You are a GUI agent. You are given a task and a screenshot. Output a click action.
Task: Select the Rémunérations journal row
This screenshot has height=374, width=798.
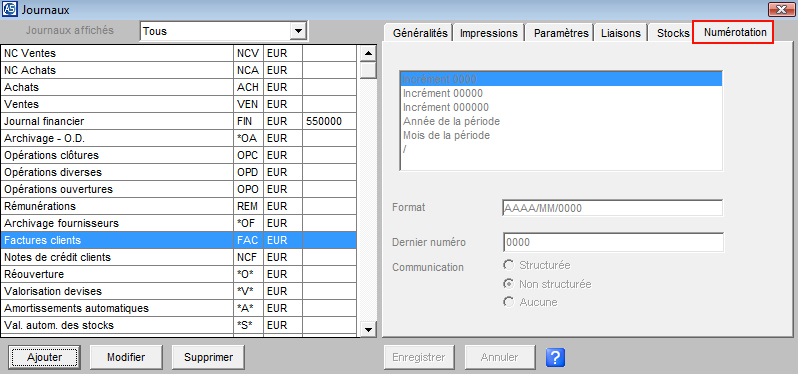pyautogui.click(x=179, y=206)
